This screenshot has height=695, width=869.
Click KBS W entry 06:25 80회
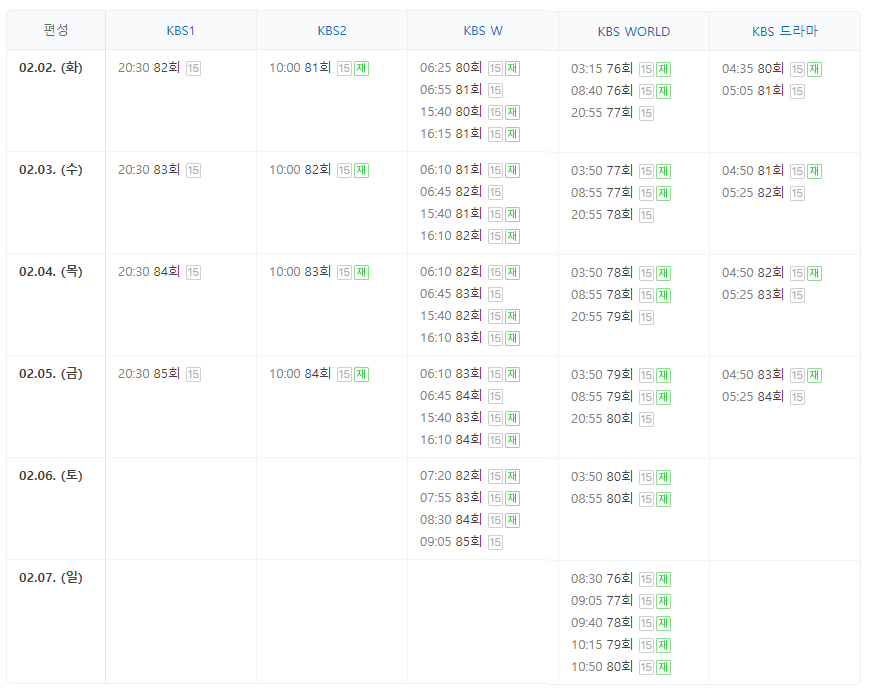pyautogui.click(x=451, y=68)
